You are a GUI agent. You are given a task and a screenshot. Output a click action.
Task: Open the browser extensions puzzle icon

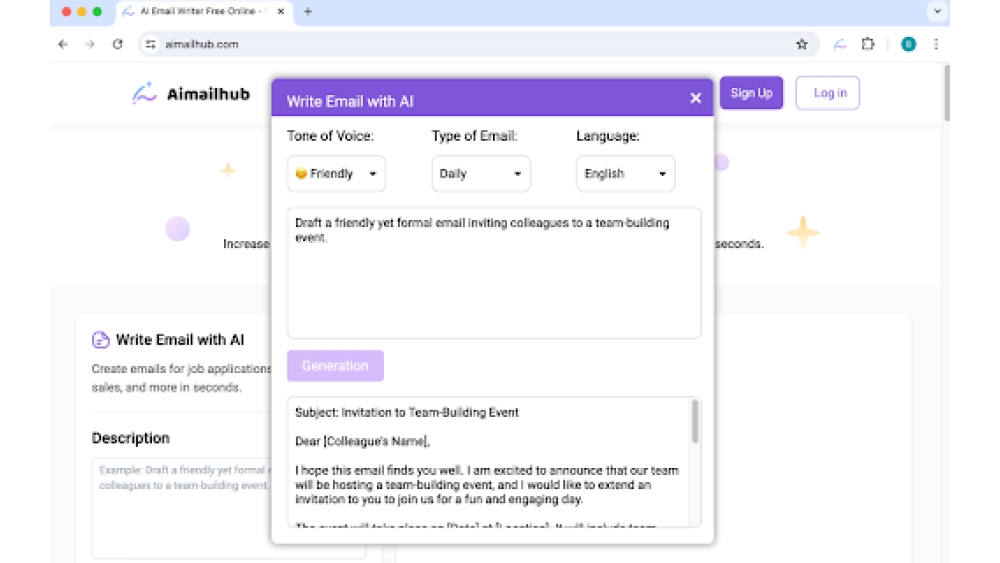click(x=868, y=44)
